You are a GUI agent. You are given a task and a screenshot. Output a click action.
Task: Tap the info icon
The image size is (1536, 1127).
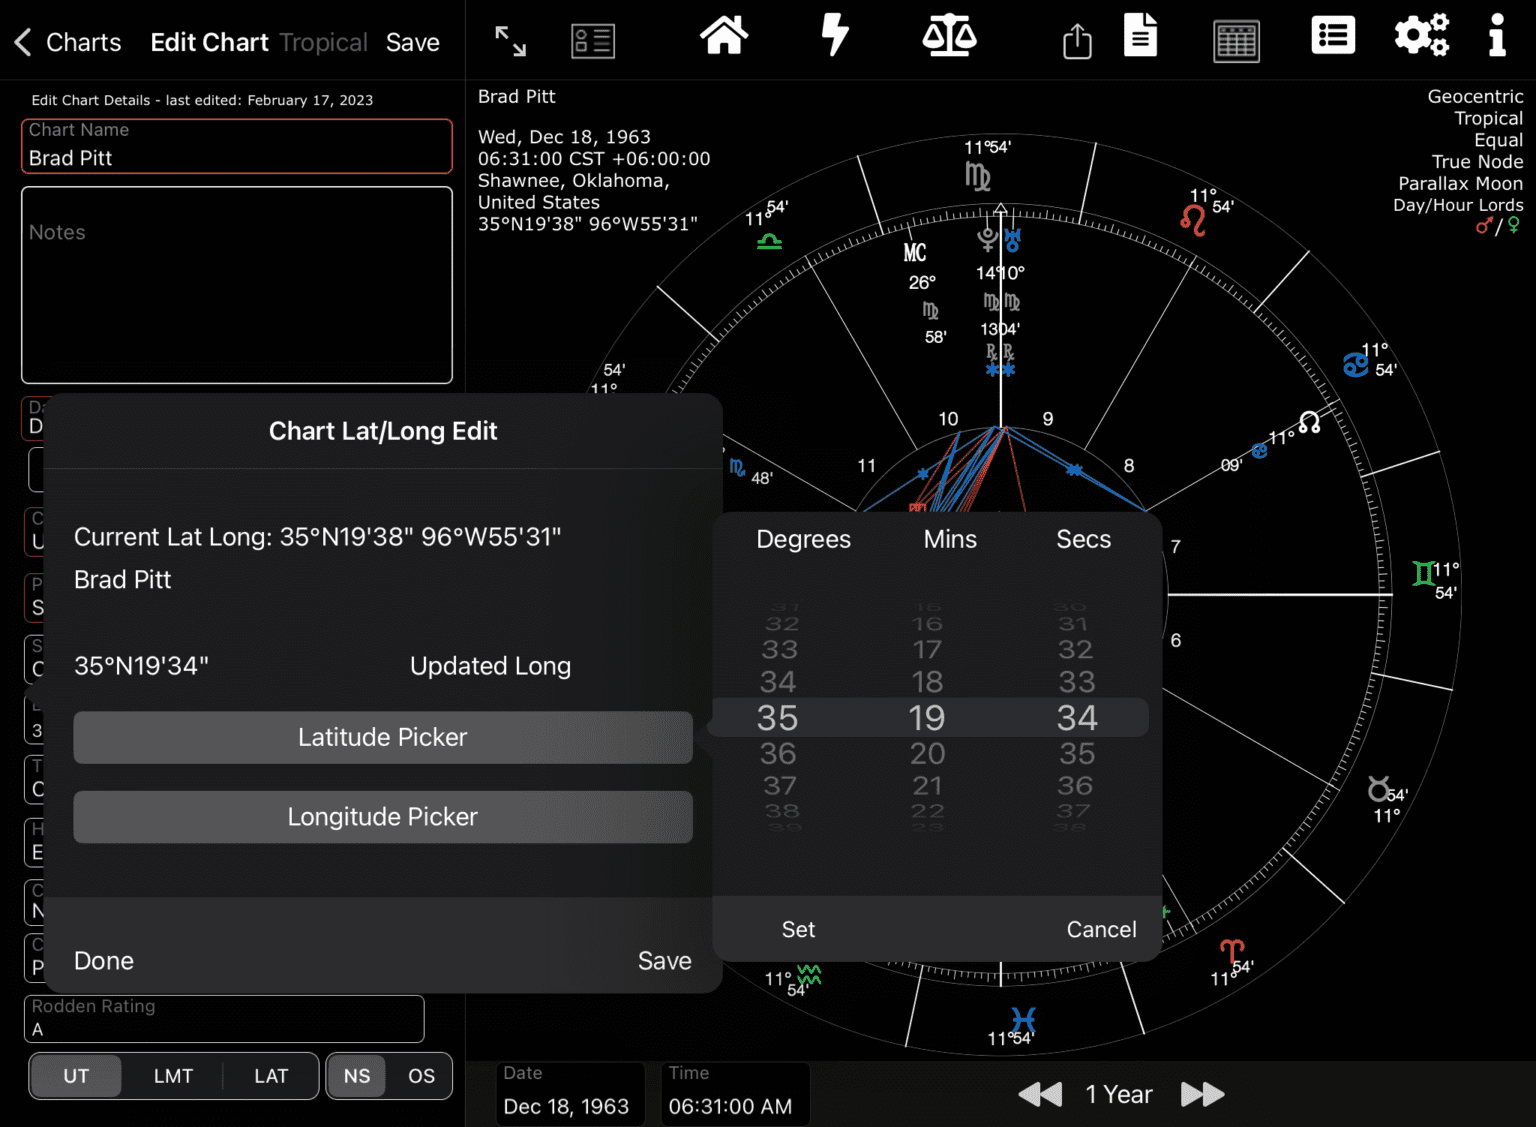(x=1496, y=36)
